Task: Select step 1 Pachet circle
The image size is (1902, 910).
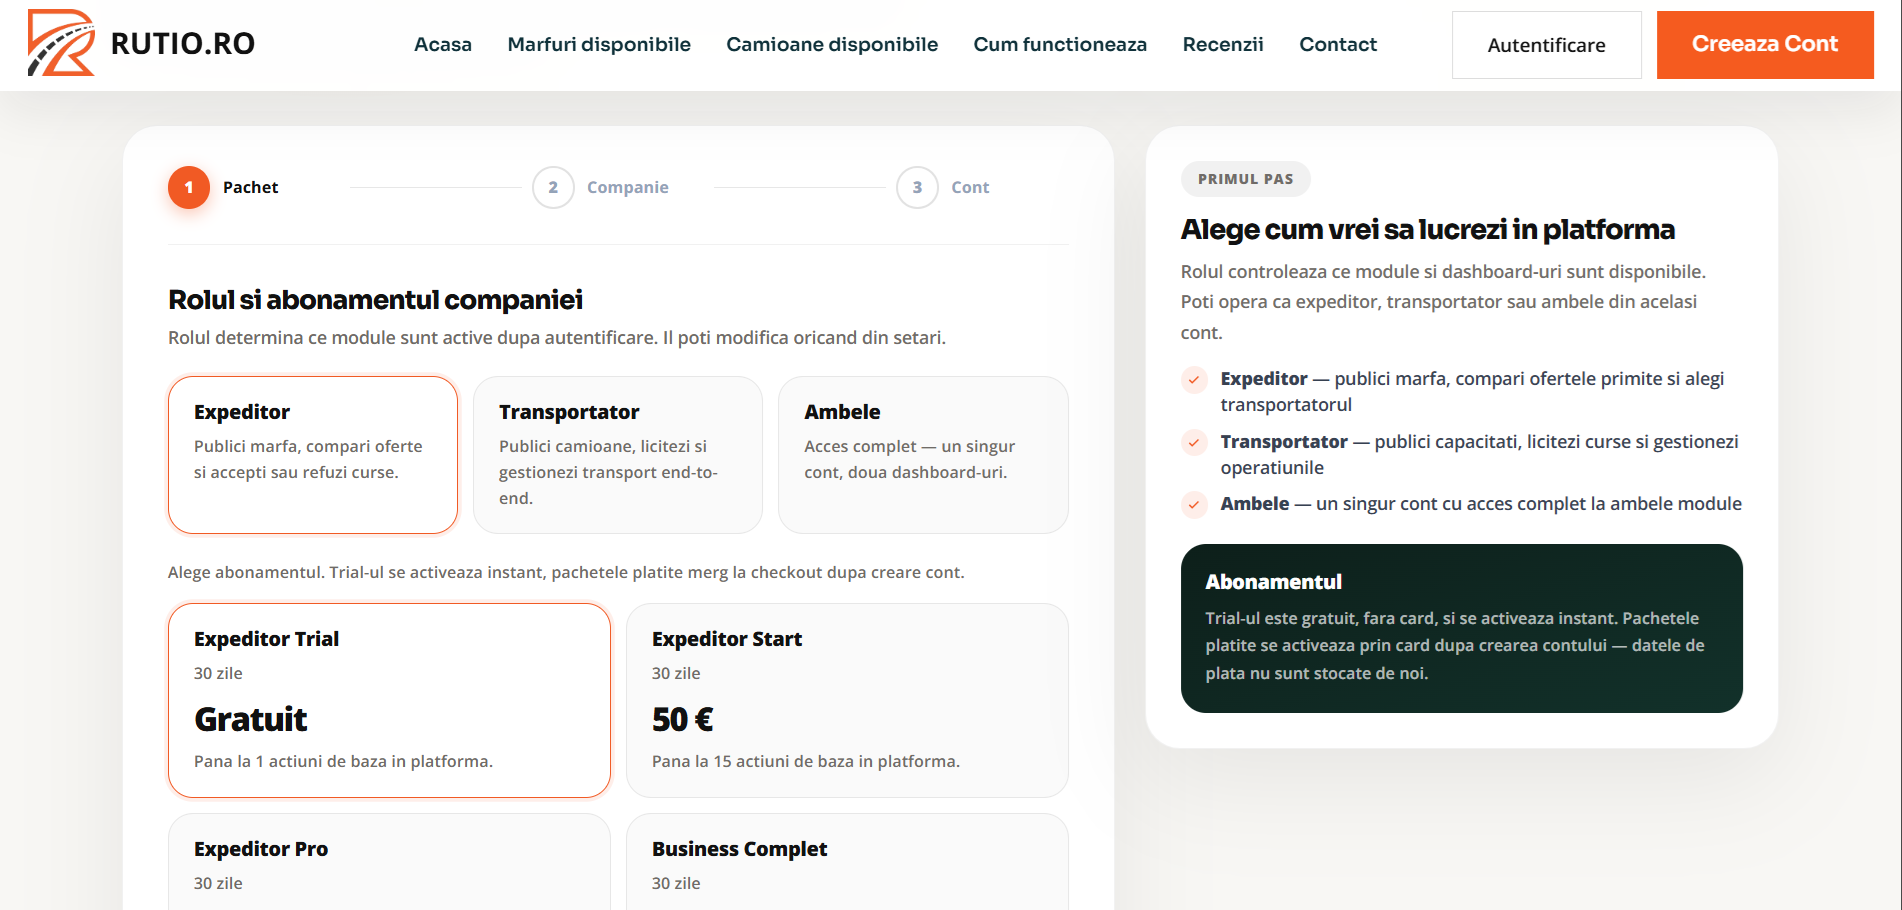Action: (x=189, y=187)
